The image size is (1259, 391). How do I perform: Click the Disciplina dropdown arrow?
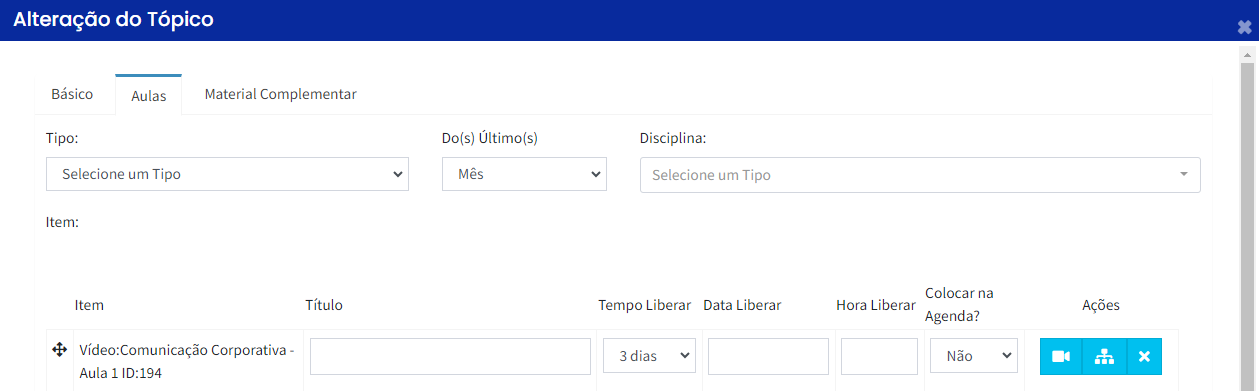pos(1184,174)
